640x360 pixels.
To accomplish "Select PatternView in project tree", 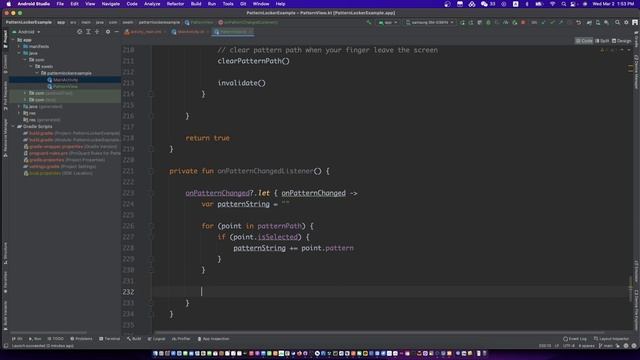I will (65, 87).
